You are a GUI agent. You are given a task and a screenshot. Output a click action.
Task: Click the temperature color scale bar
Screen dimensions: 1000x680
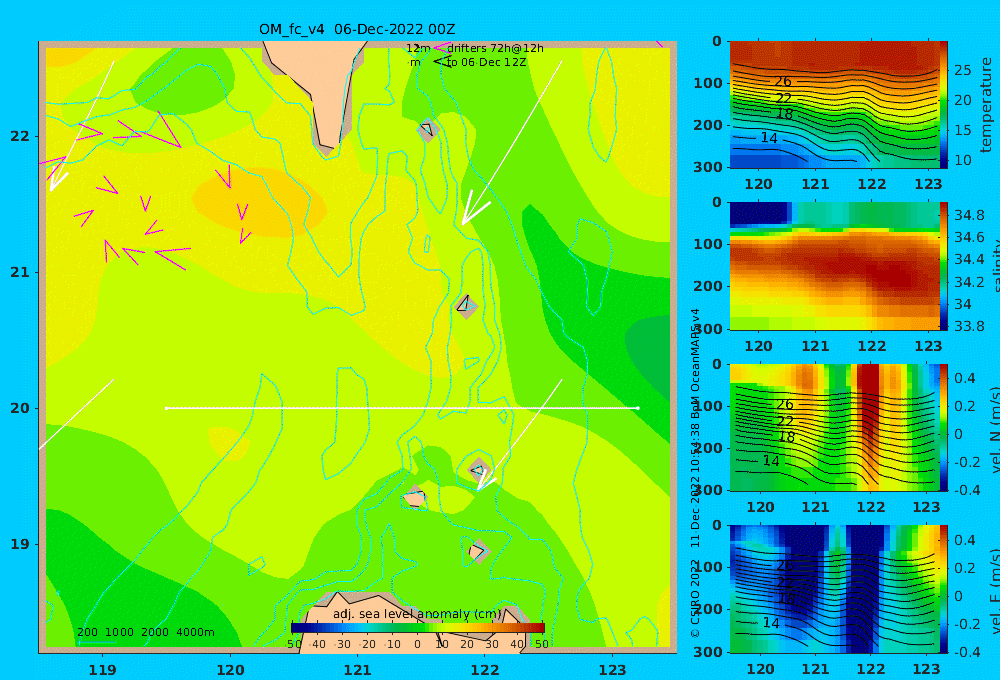click(944, 105)
